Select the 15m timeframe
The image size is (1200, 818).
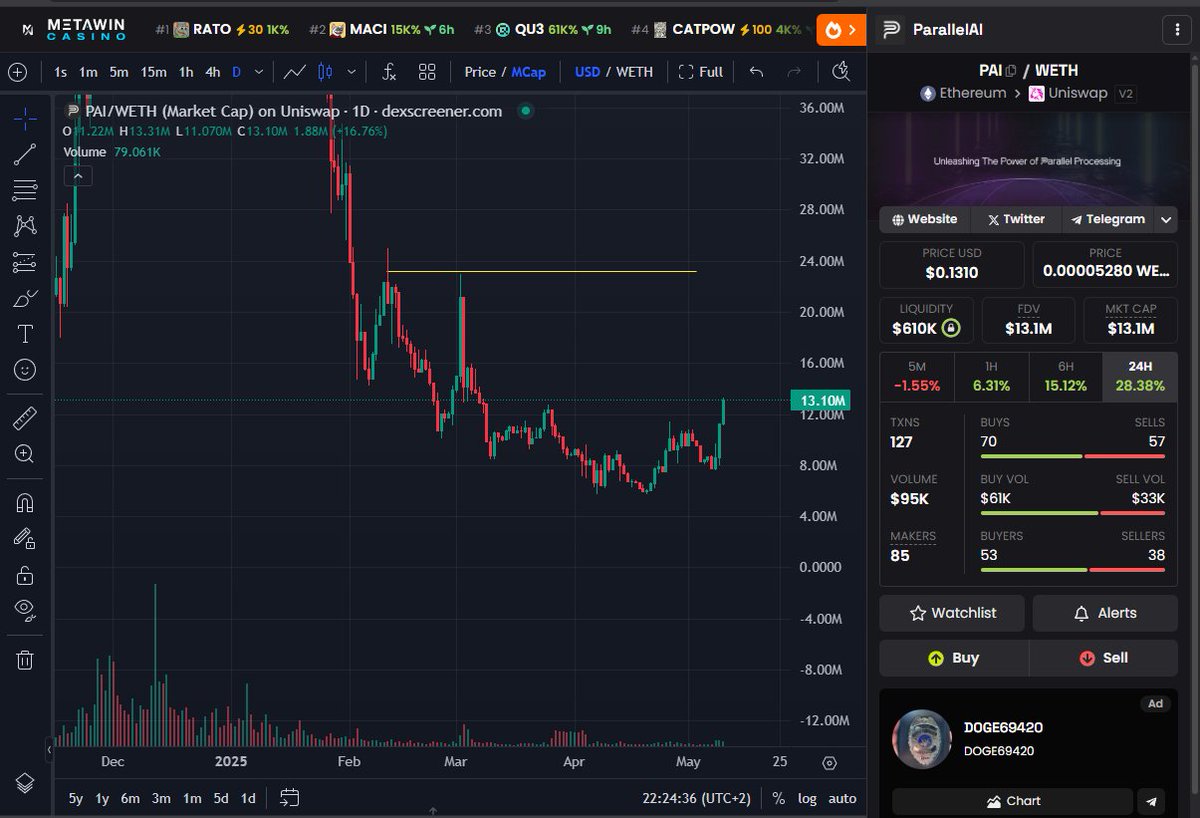tap(154, 72)
